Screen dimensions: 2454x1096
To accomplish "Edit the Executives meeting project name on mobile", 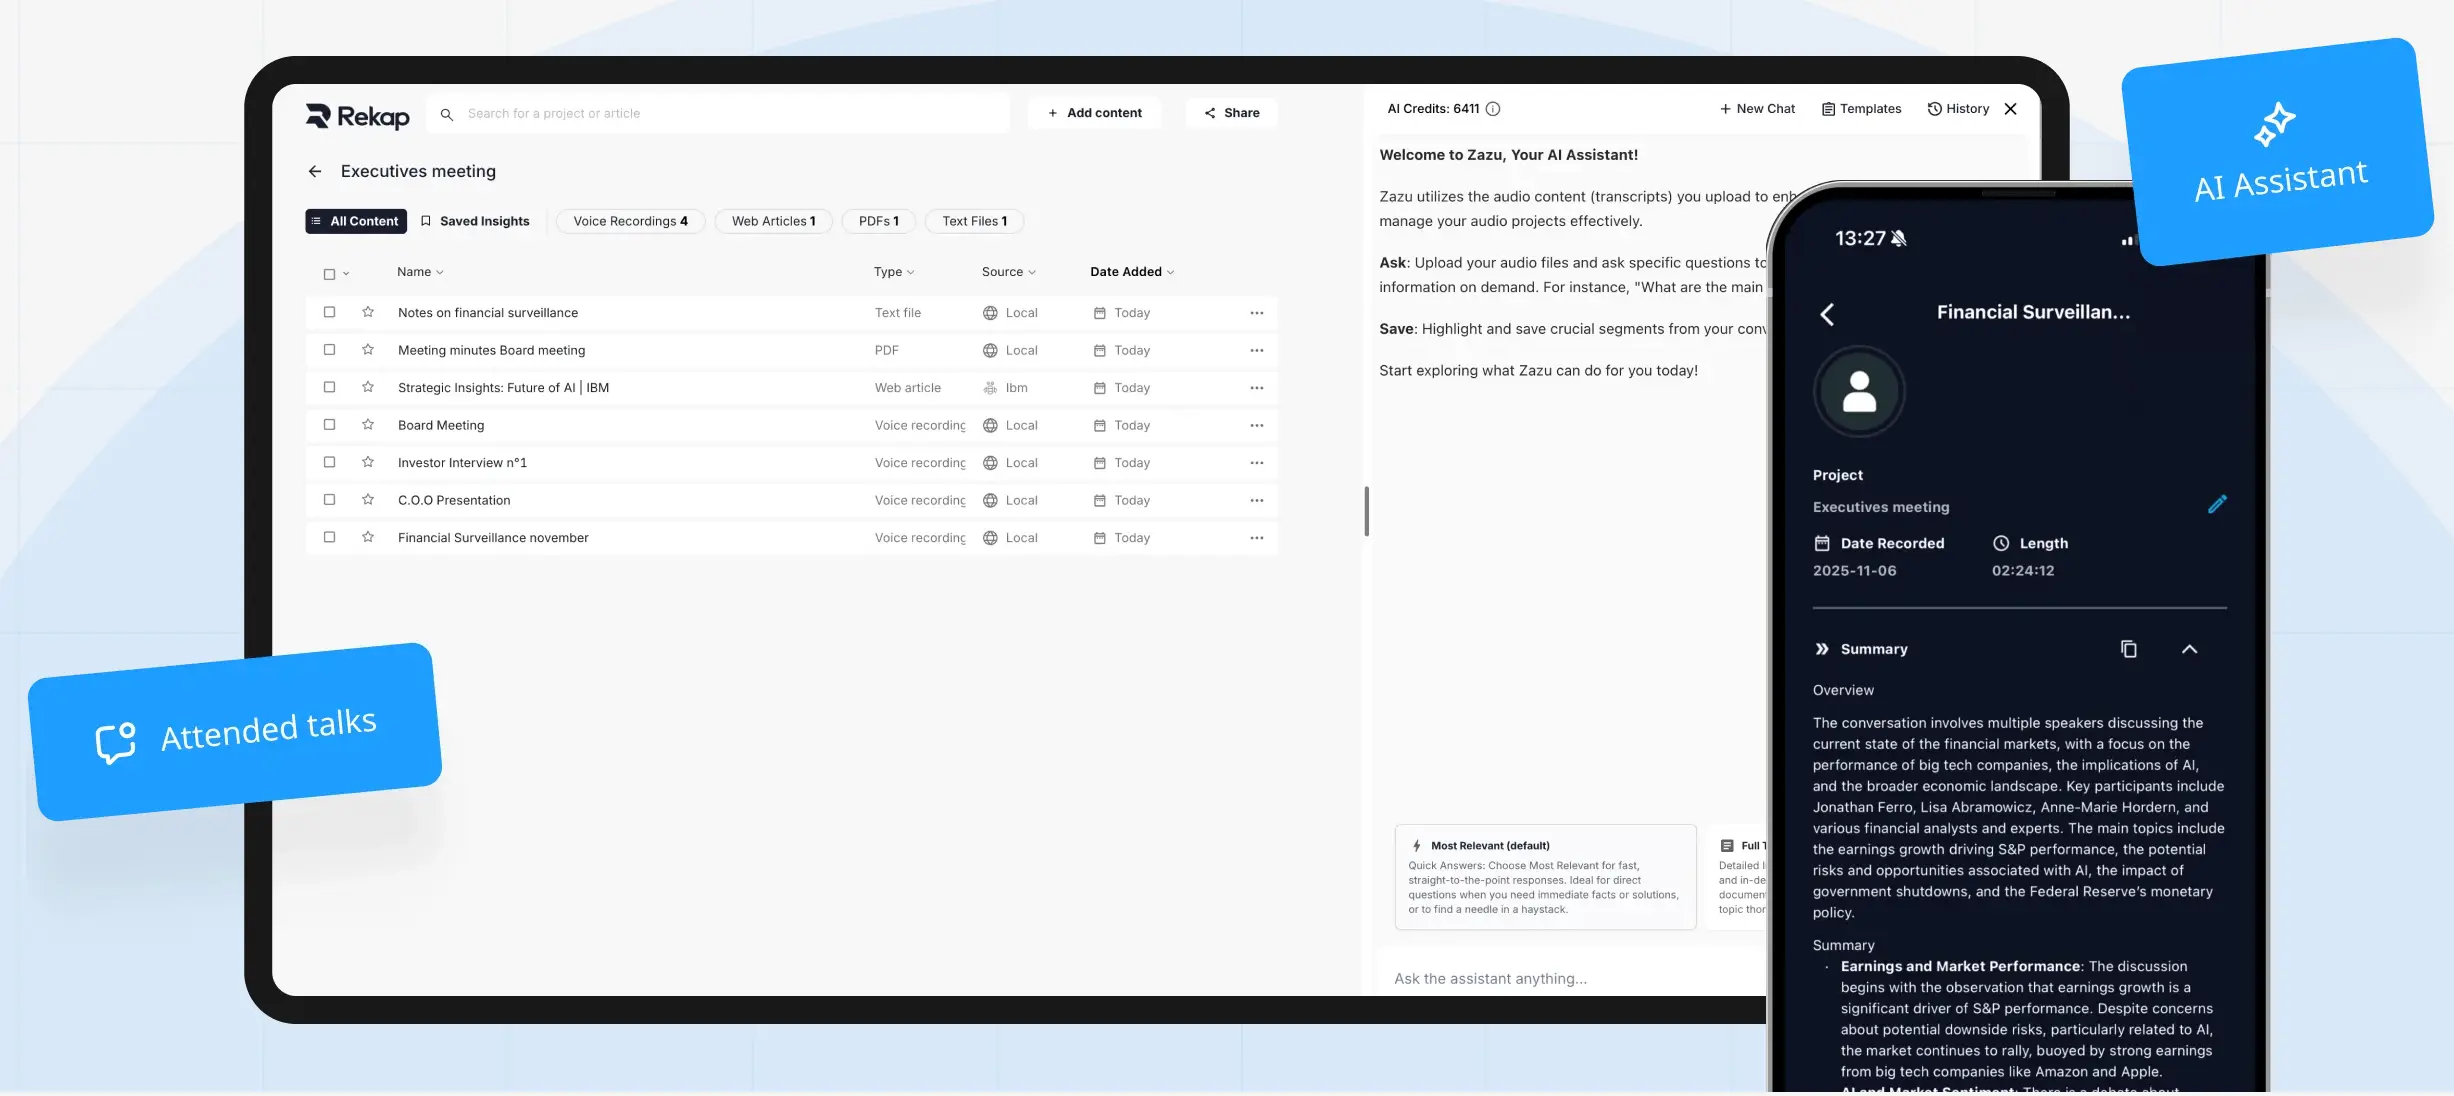I will tap(2218, 504).
